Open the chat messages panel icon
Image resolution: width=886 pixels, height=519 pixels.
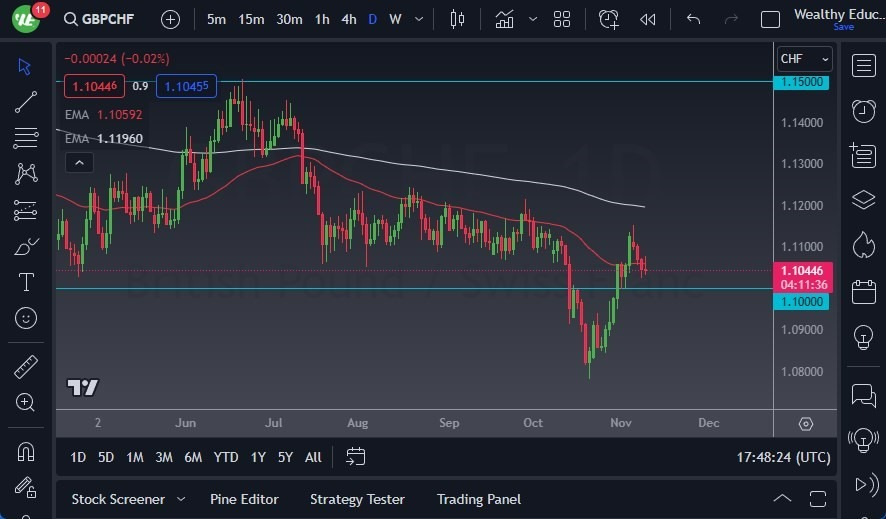pyautogui.click(x=863, y=395)
